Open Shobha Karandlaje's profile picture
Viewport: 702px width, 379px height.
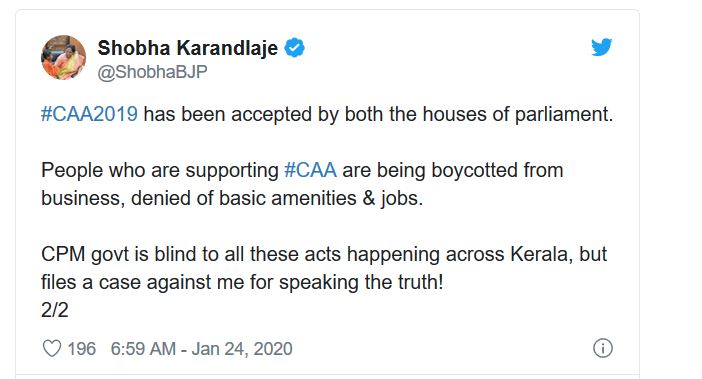(64, 58)
